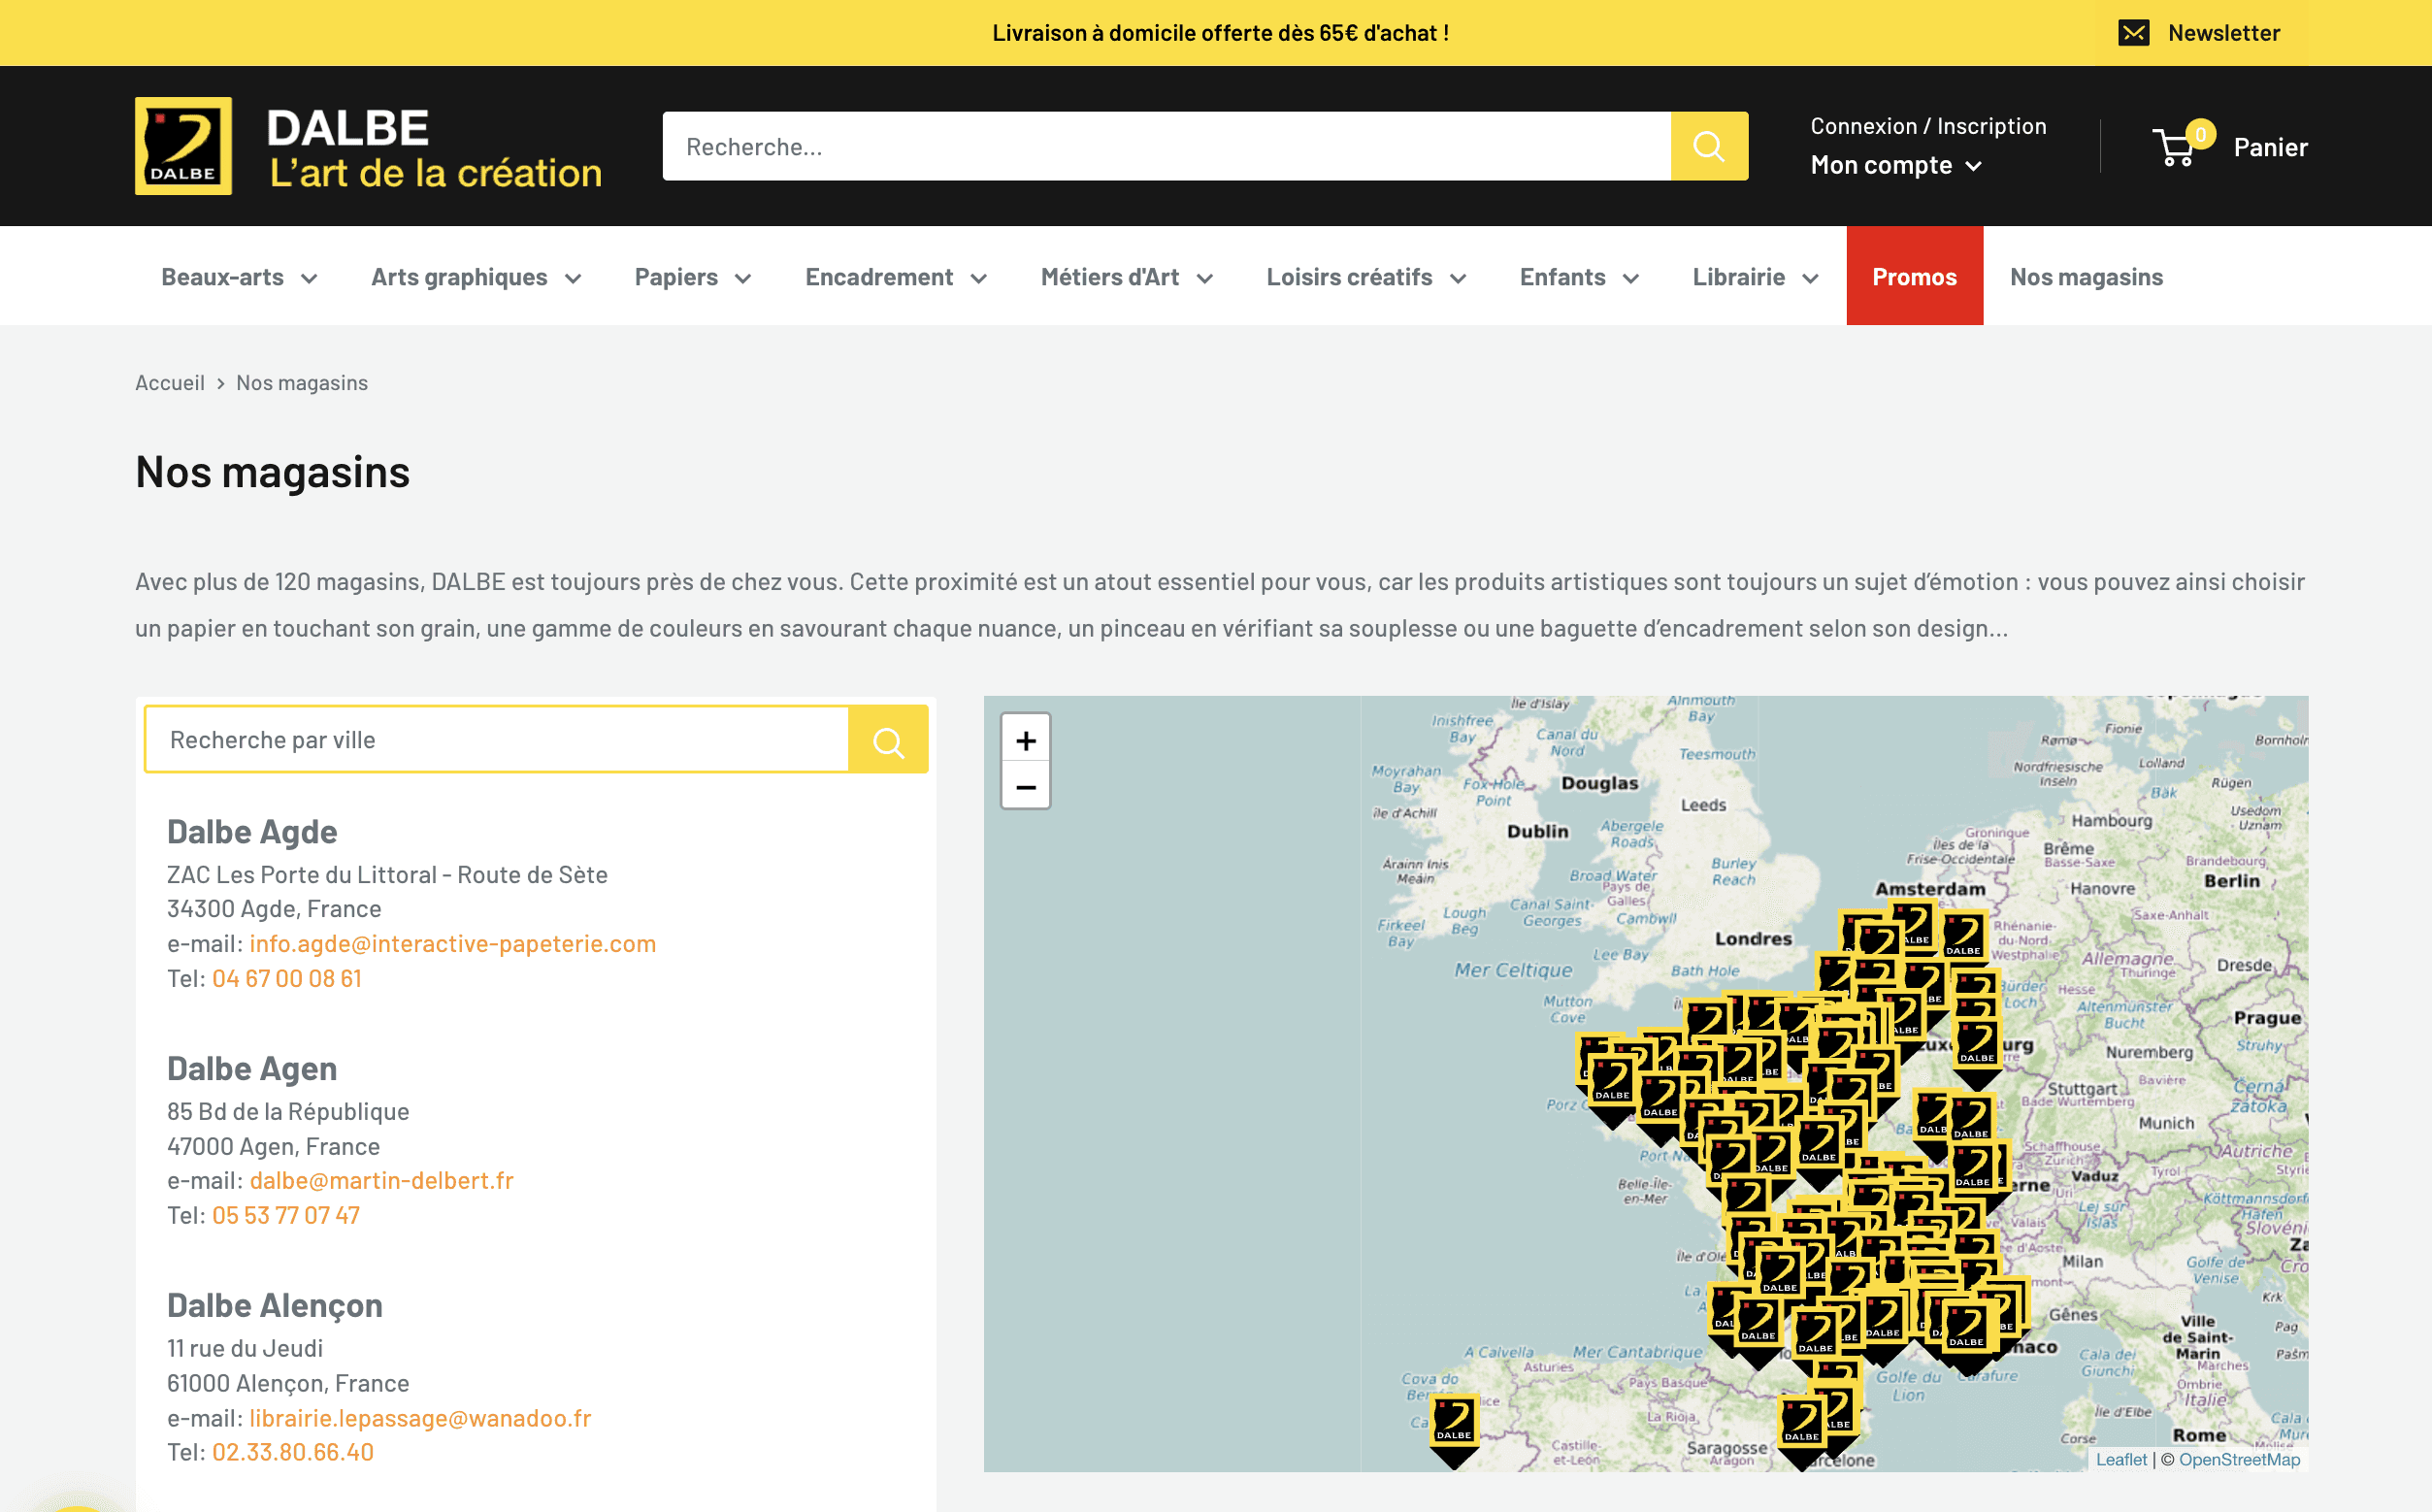Expand the Mon compte dropdown
The height and width of the screenshot is (1512, 2432).
point(1895,165)
